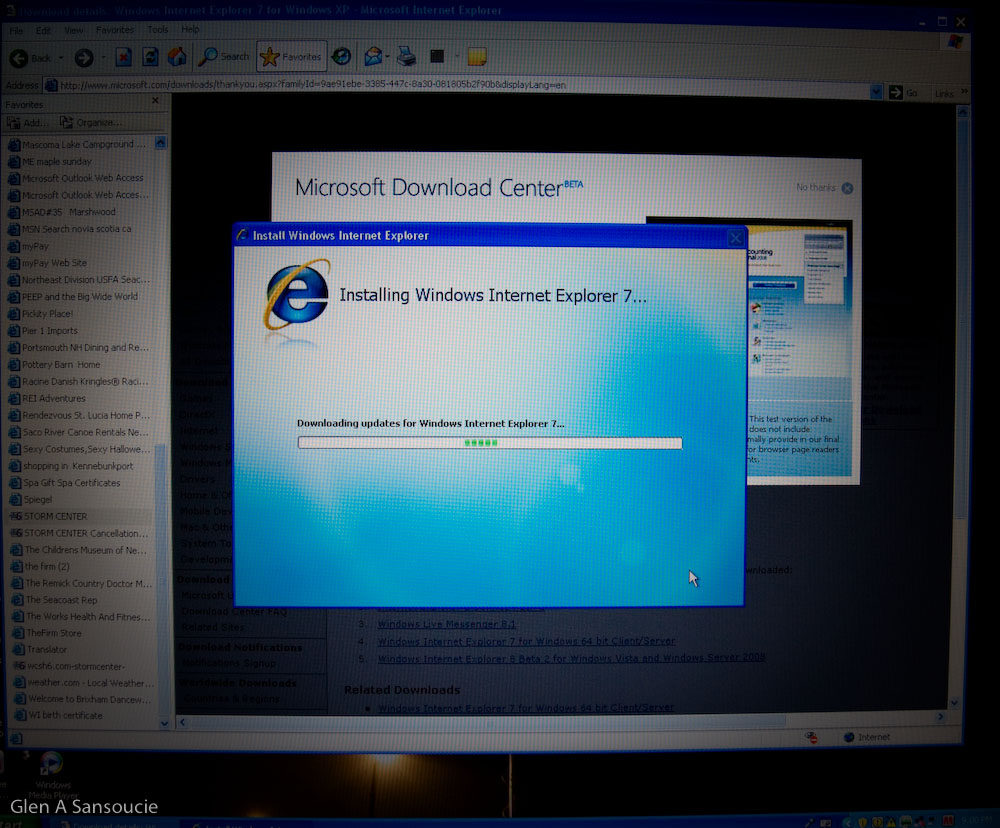Select the ME maple sunday favorite

coord(57,162)
